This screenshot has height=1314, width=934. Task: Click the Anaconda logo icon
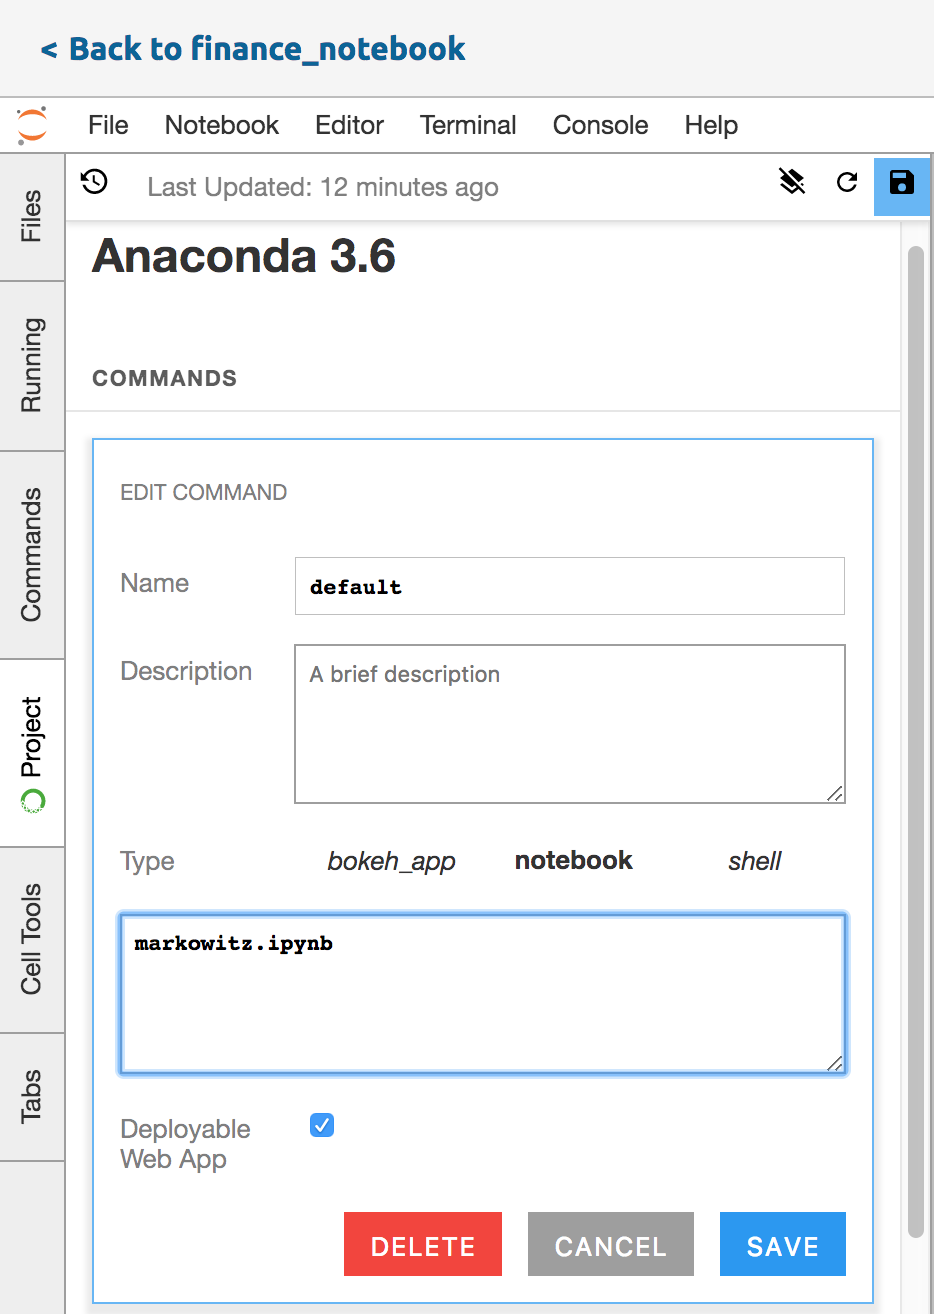coord(32,125)
